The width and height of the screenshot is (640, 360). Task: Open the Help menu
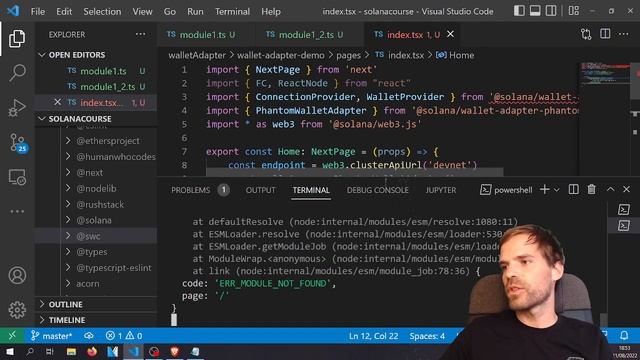pyautogui.click(x=271, y=11)
